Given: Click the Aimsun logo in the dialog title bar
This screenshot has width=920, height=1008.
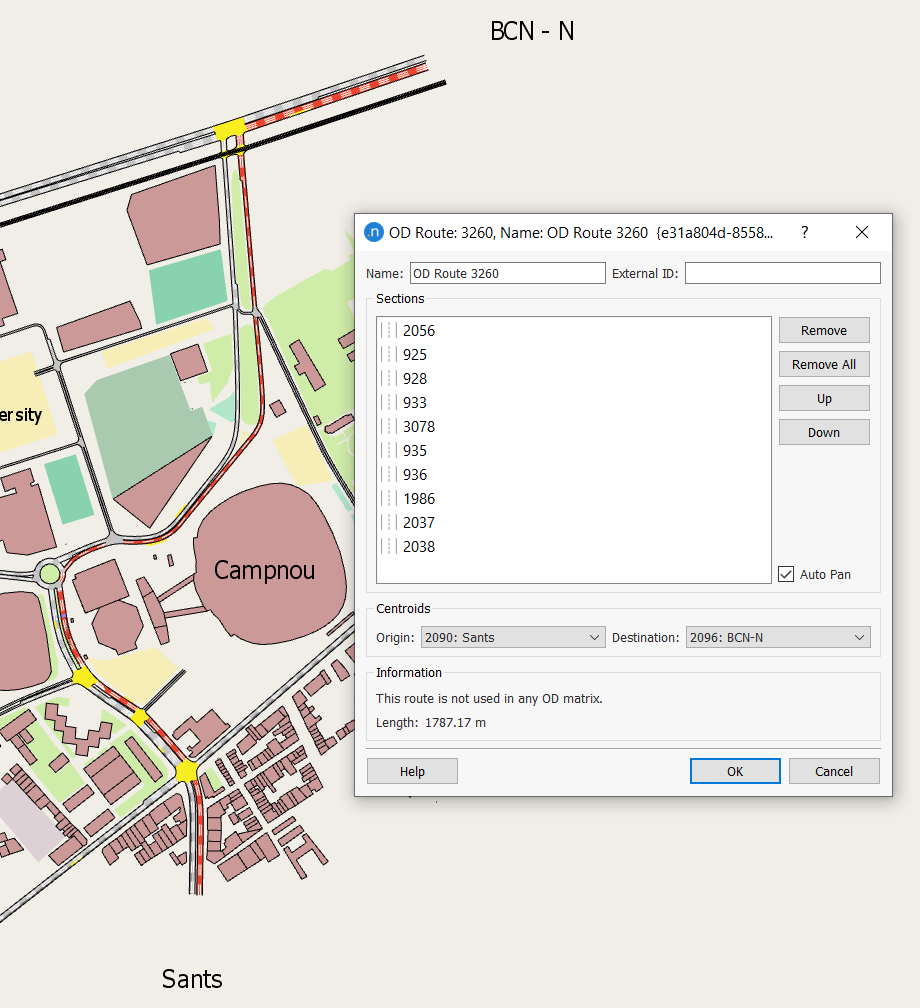Looking at the screenshot, I should [372, 232].
